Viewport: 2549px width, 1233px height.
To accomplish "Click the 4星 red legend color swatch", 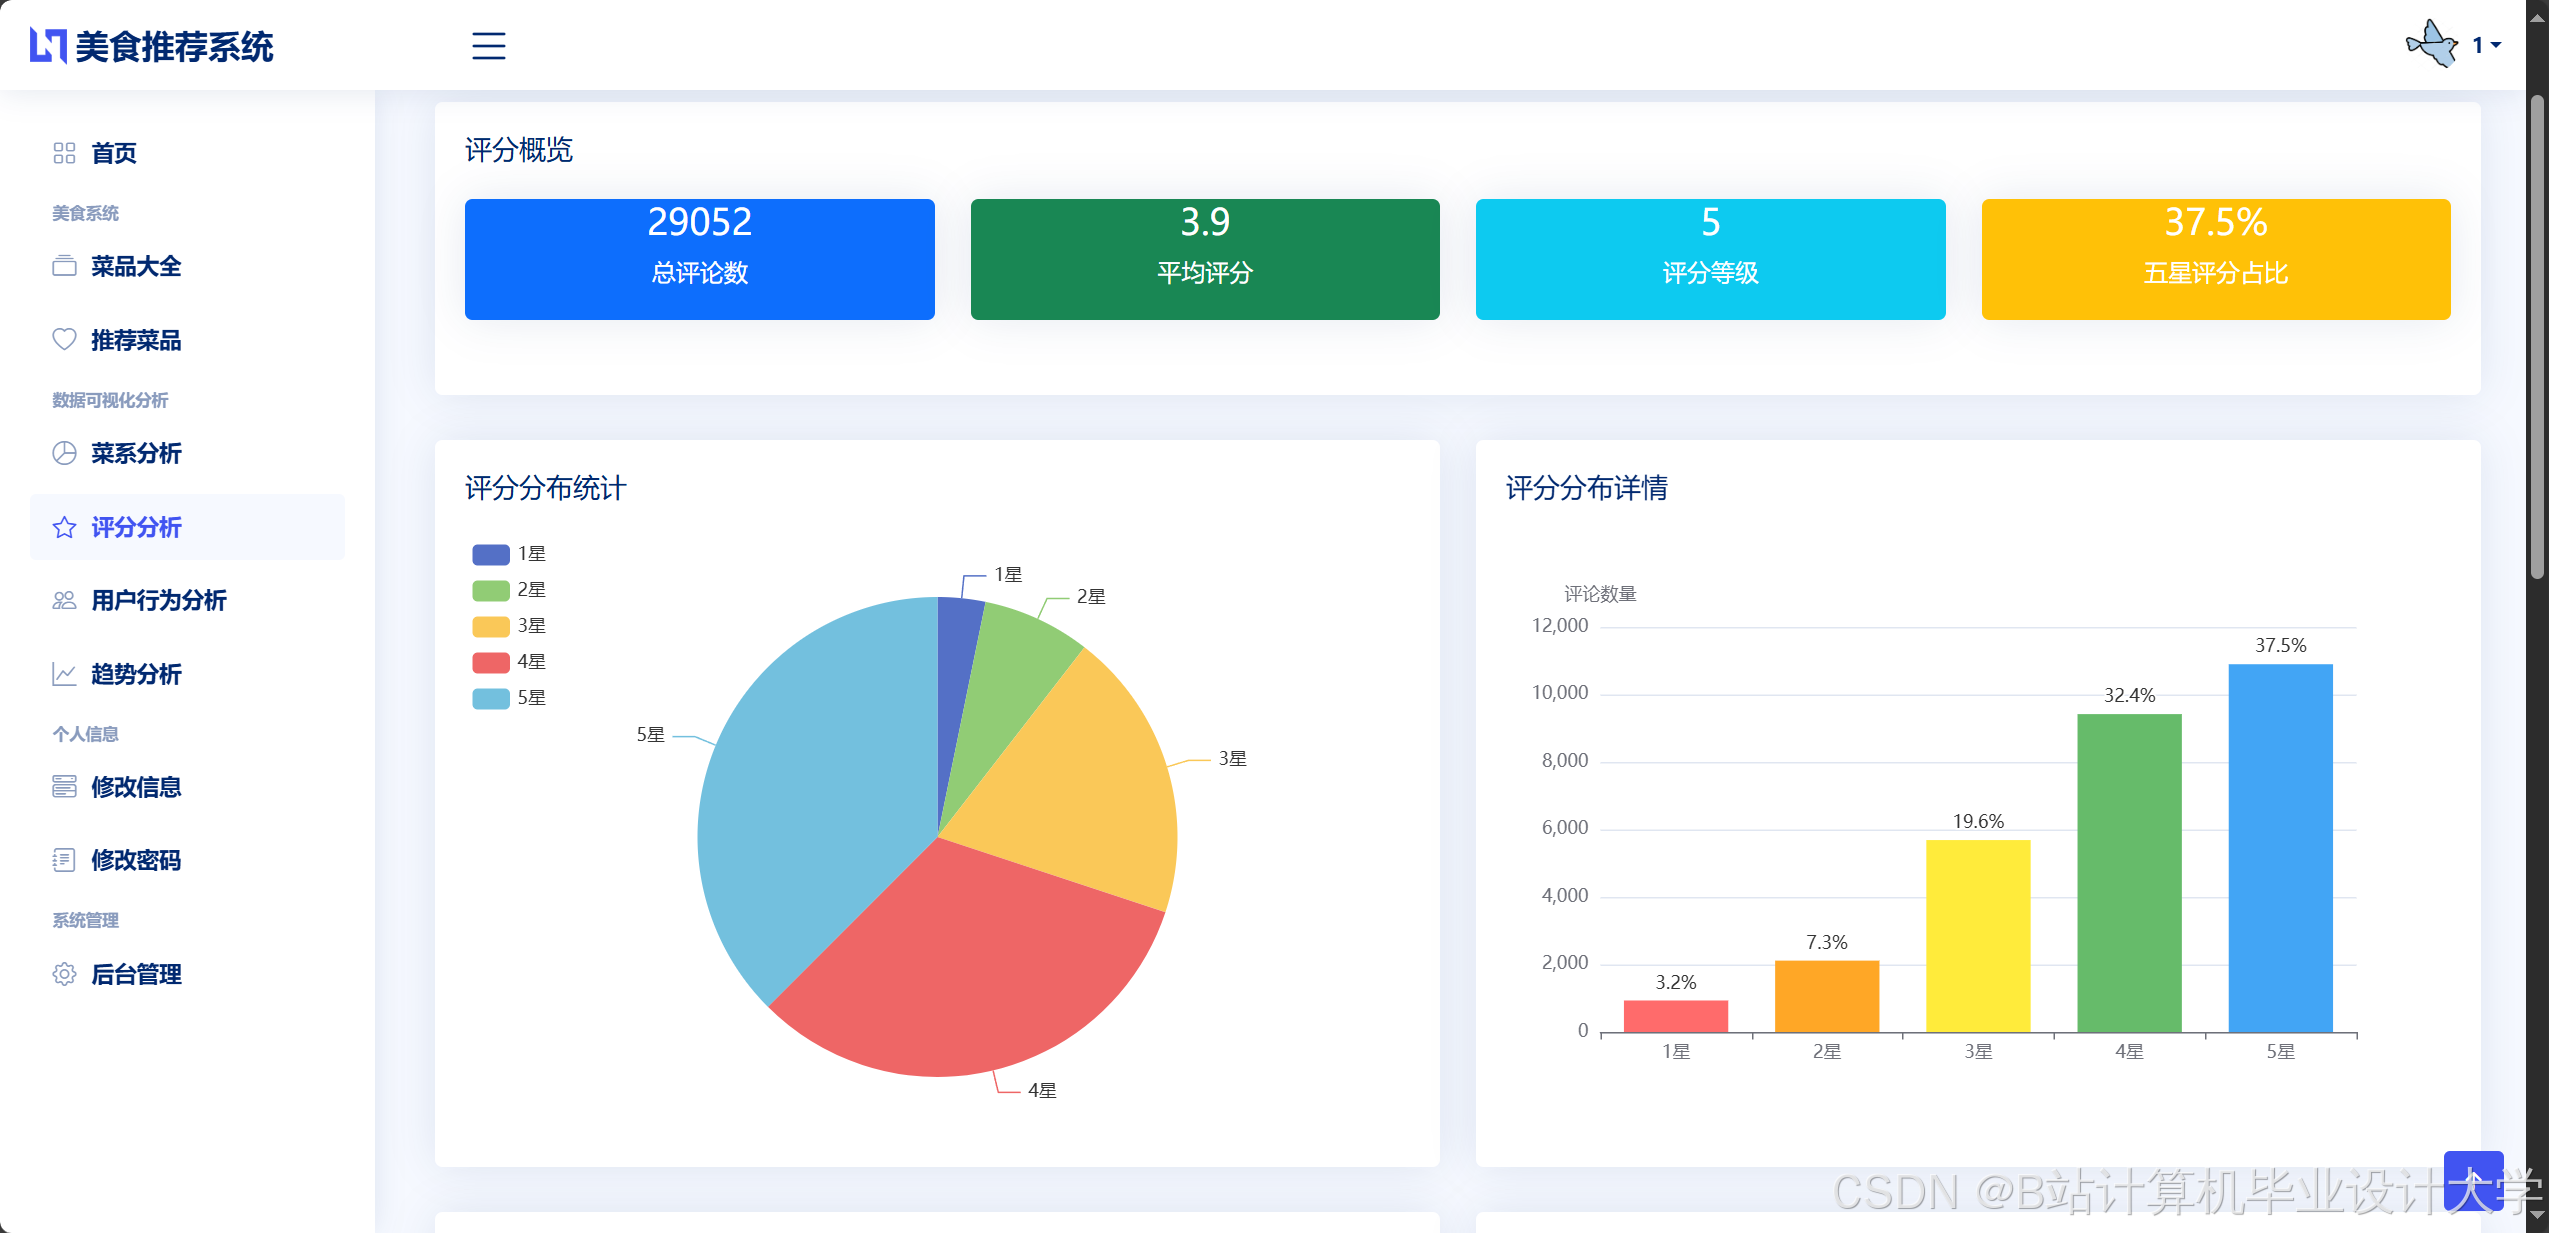I will click(x=491, y=662).
